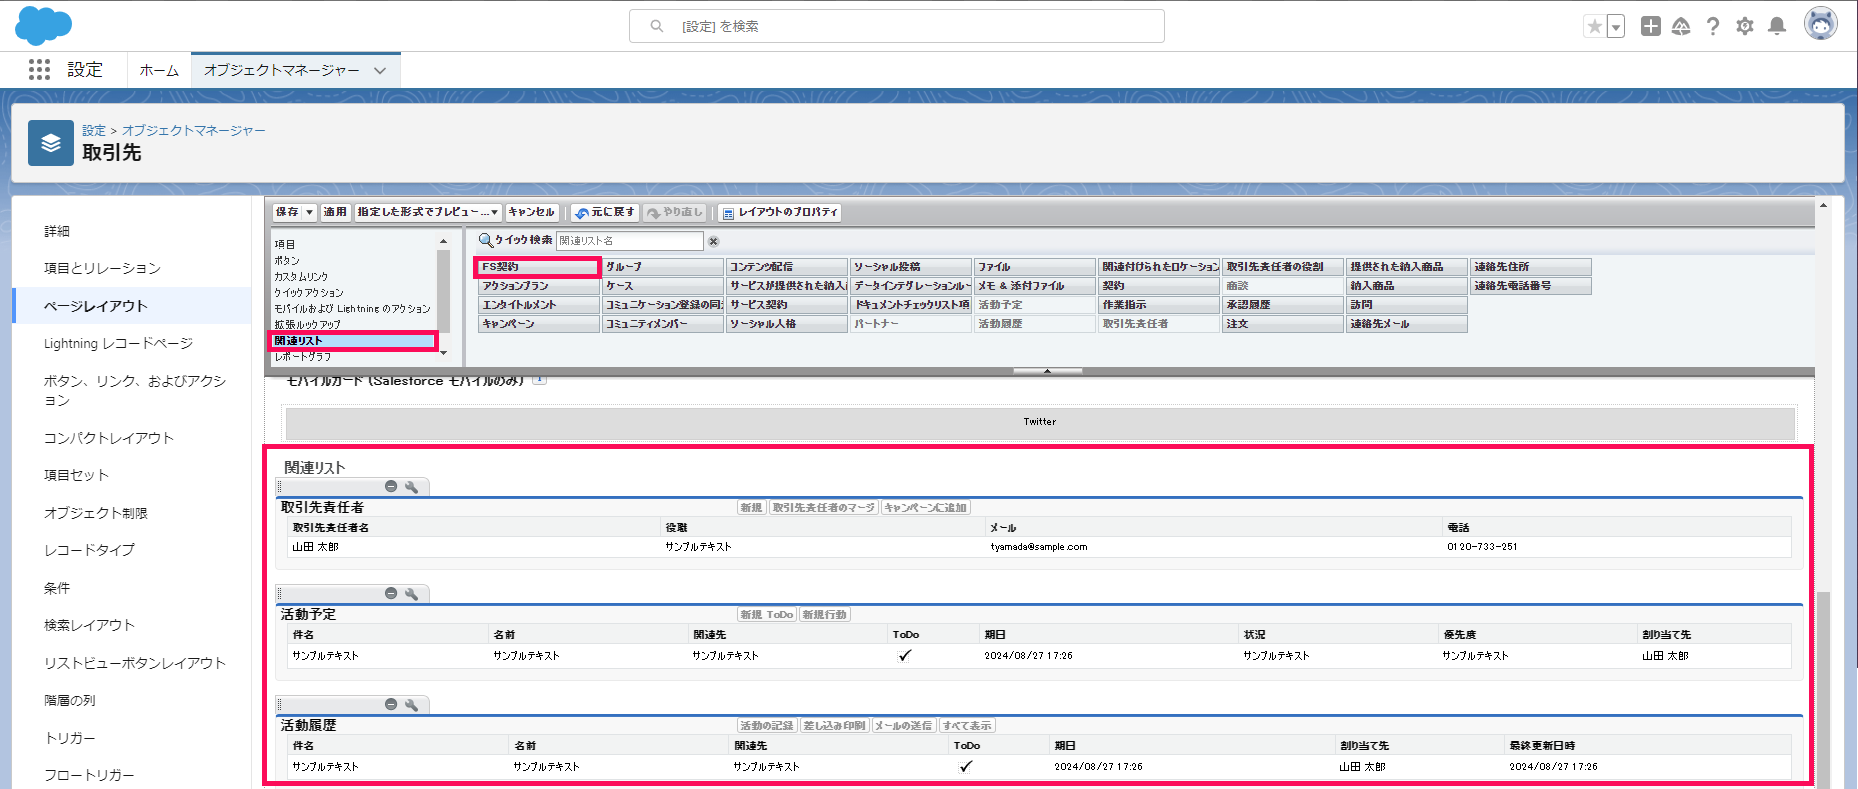
Task: Open 詳細 in the sidebar
Action: 57,231
